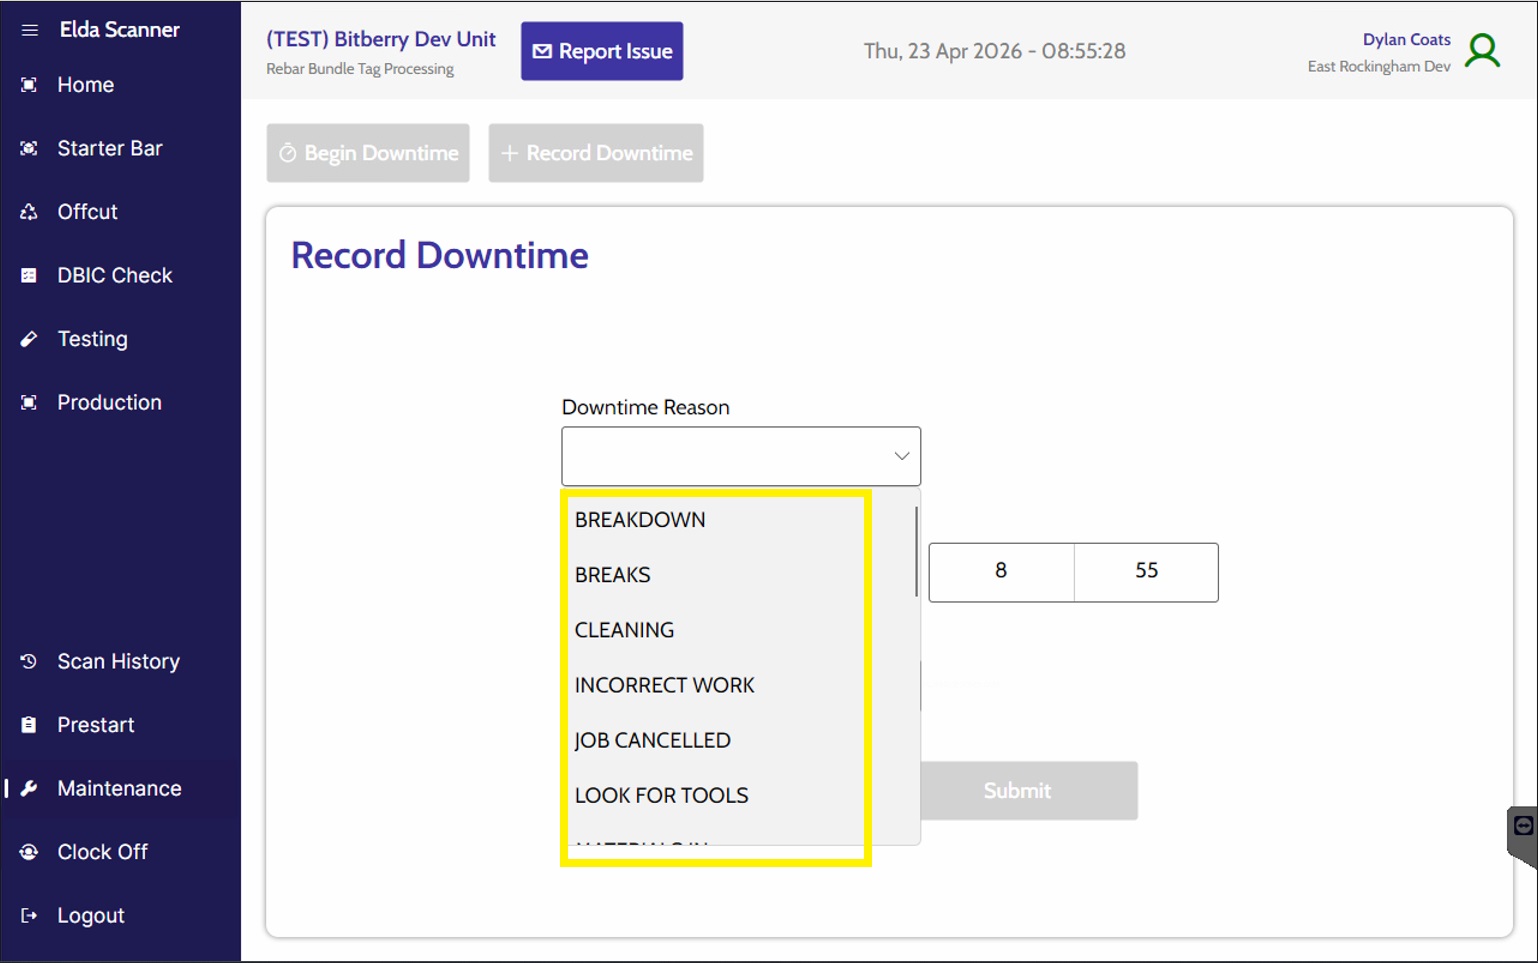Screen dimensions: 1538x963
Task: Click the Home scanner icon in sidebar
Action: tap(29, 85)
